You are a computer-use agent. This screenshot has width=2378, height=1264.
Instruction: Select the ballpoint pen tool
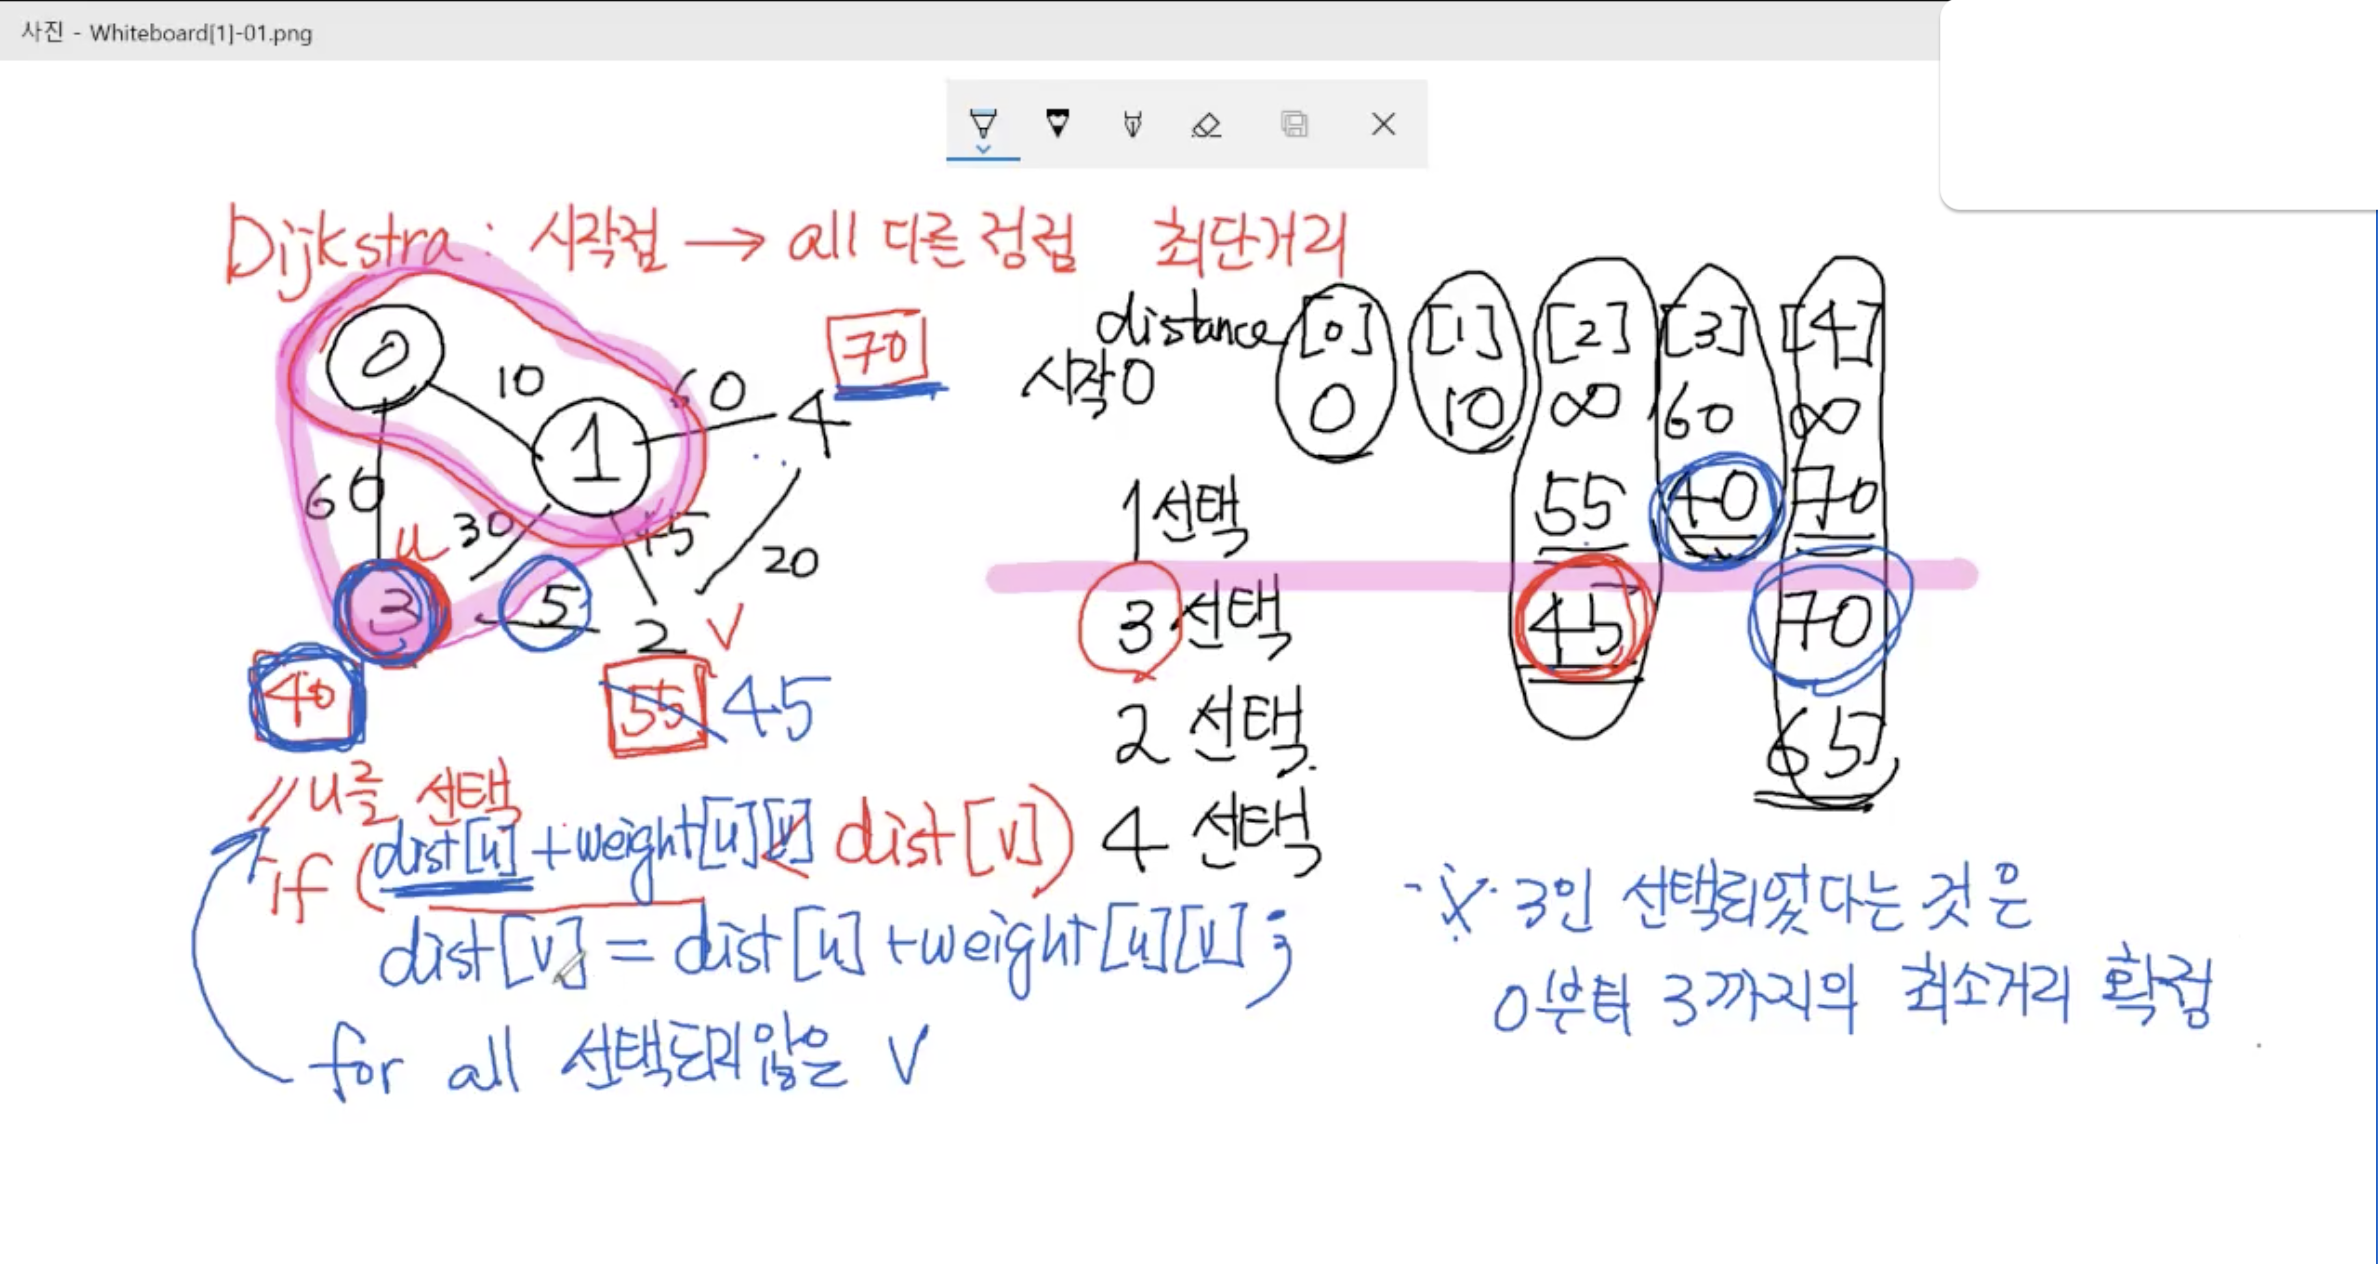983,123
